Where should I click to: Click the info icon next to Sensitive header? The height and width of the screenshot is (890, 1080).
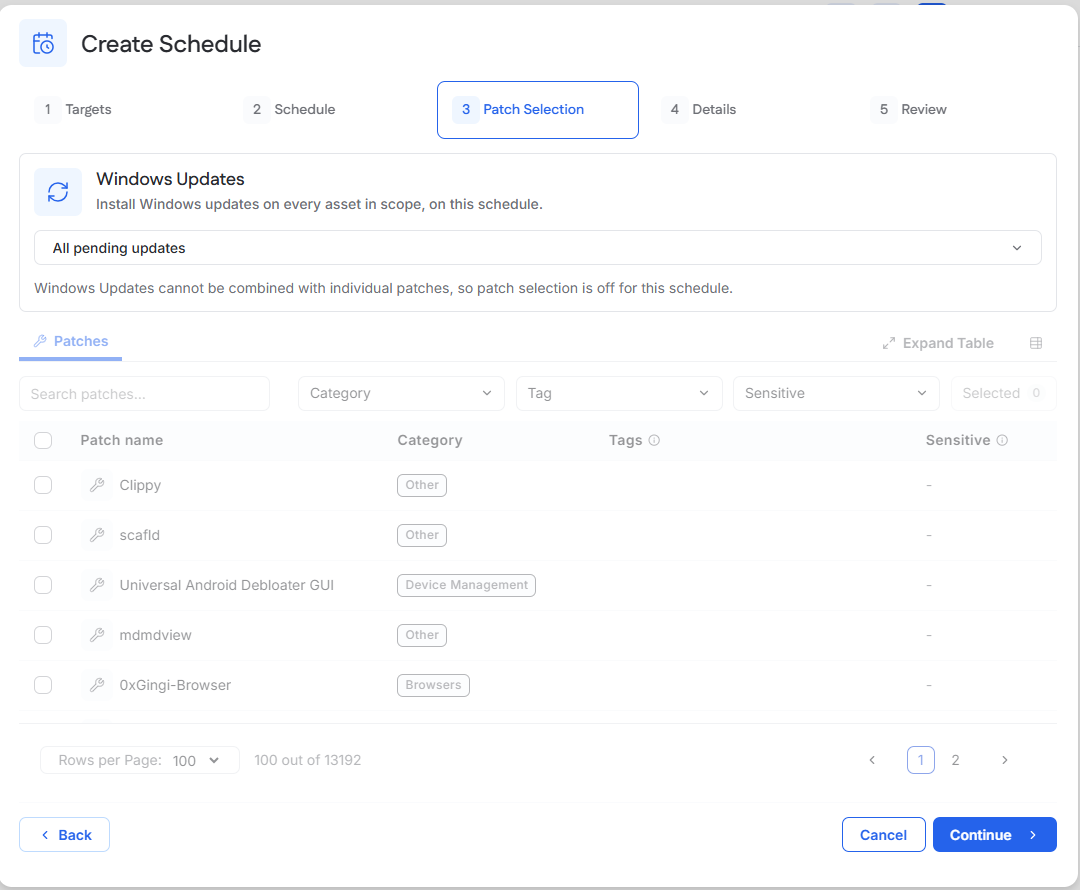[1002, 440]
